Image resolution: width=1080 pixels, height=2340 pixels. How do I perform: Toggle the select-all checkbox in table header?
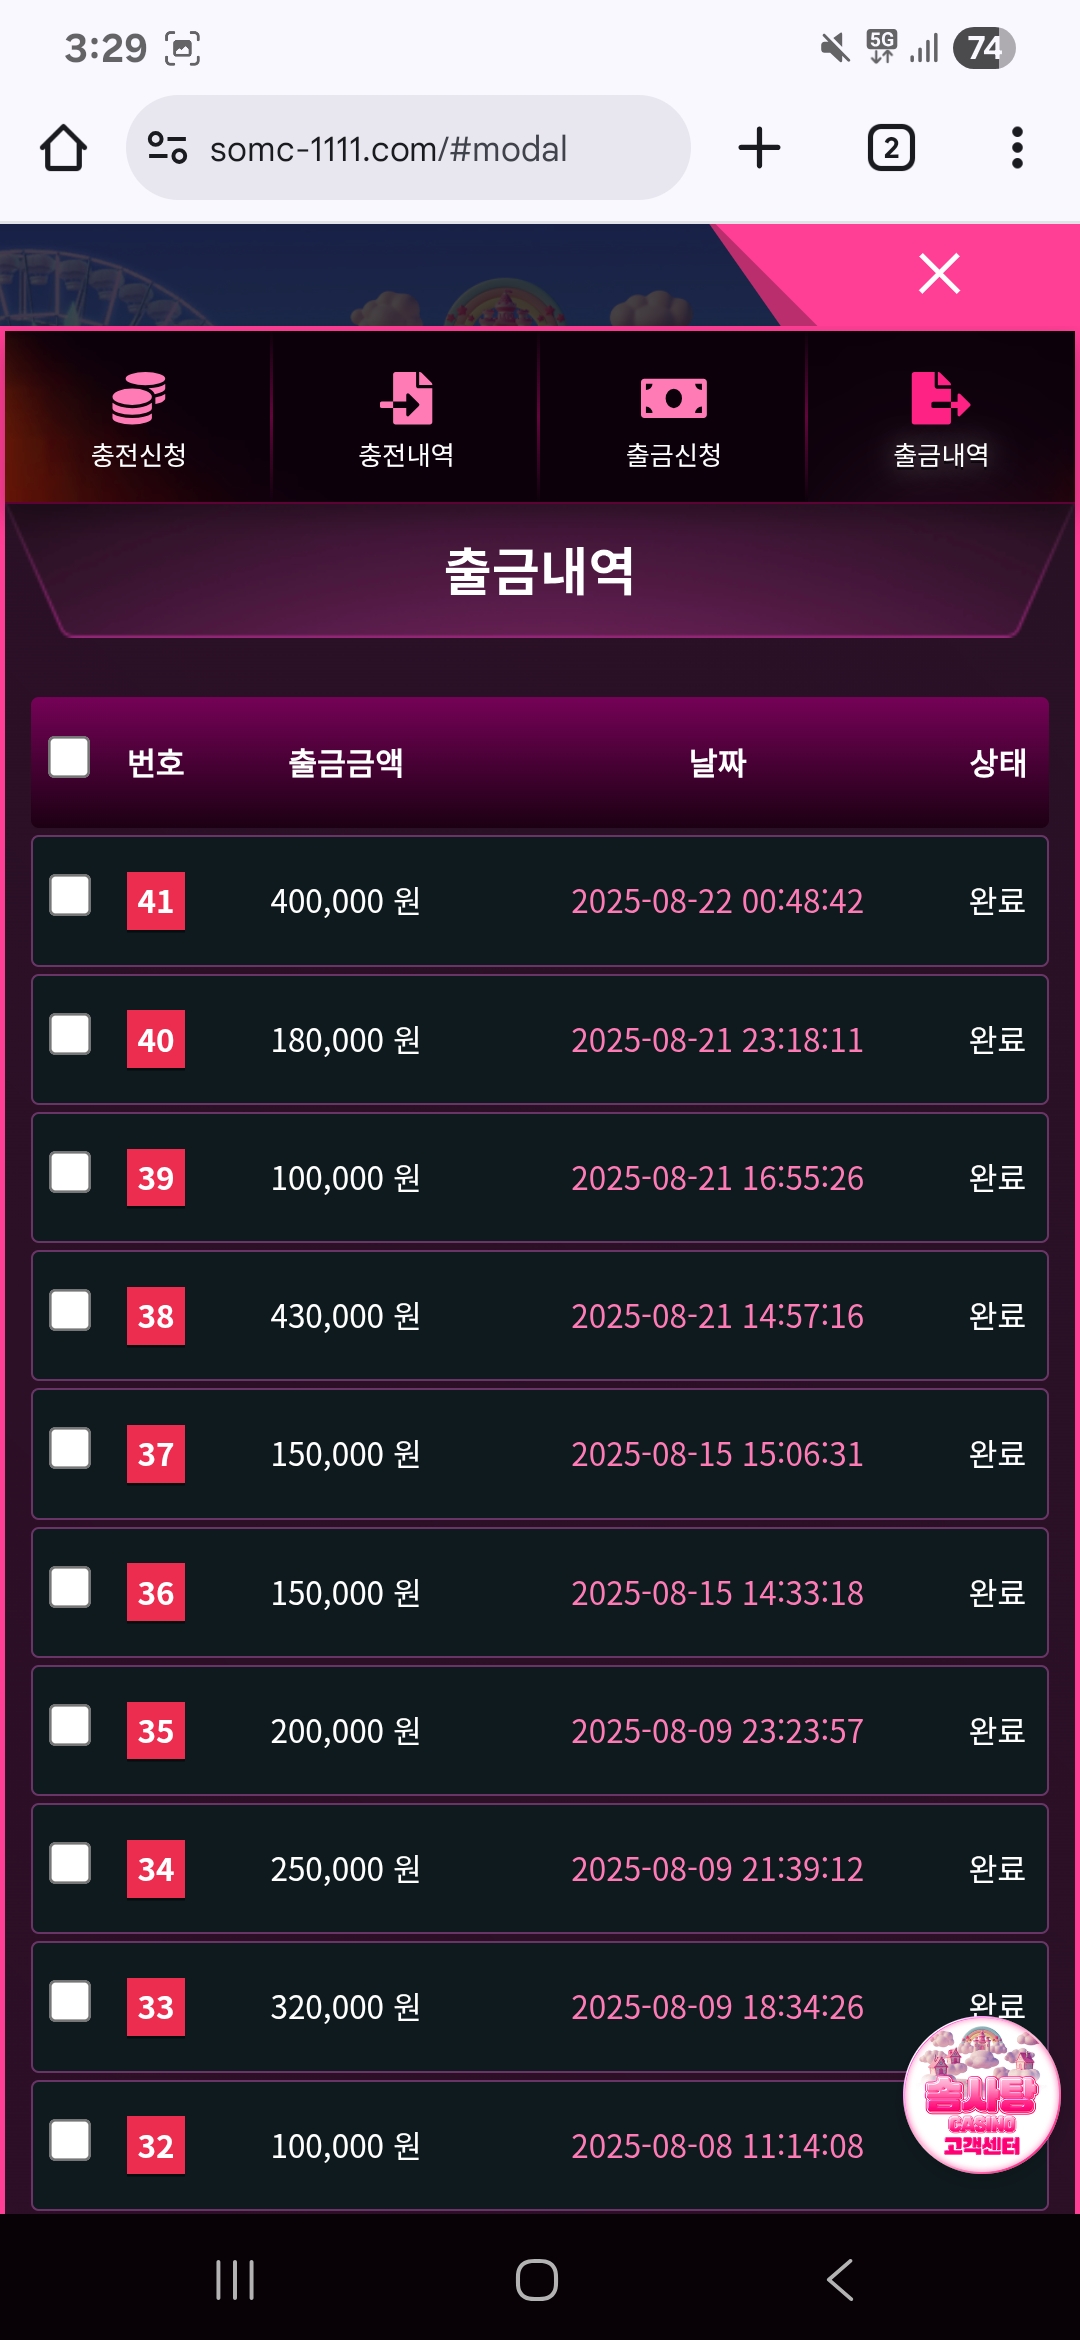(x=70, y=758)
